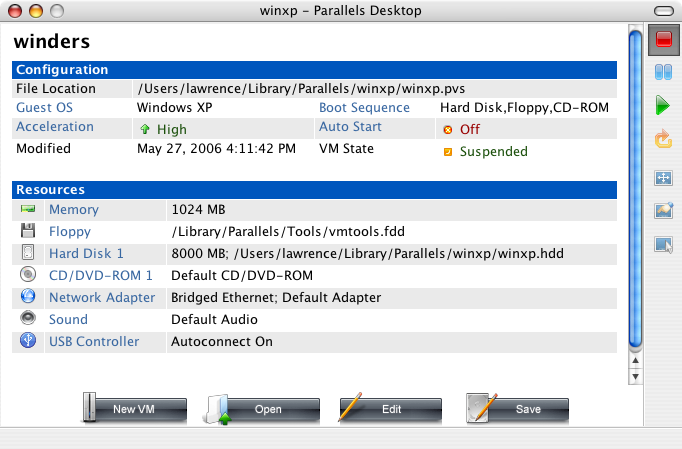This screenshot has height=449, width=682.
Task: Click the CD/DVD-ROM 1 link
Action: click(x=101, y=275)
